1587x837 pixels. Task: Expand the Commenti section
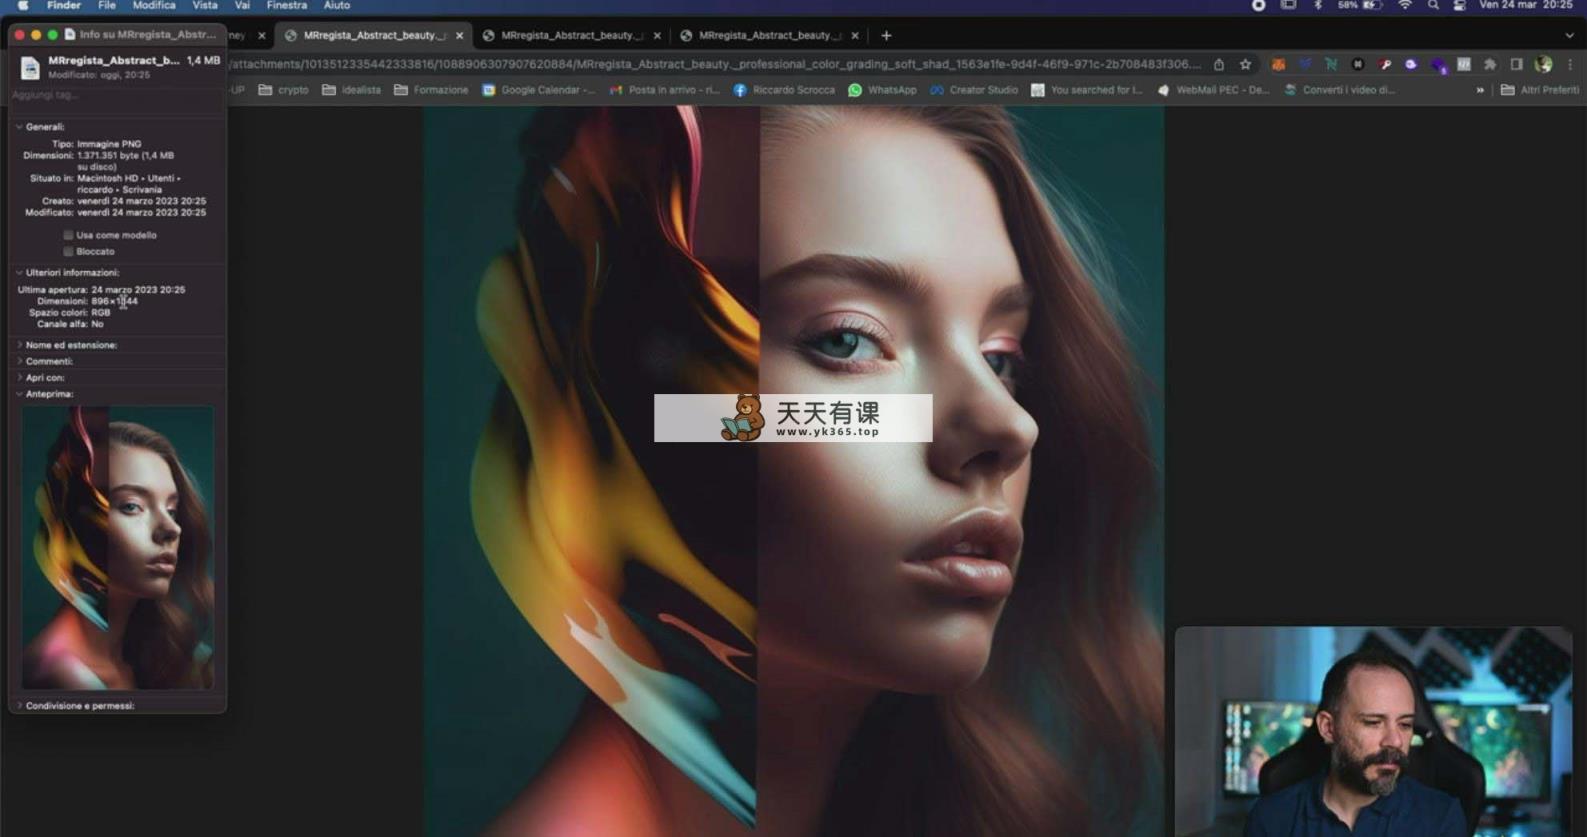click(x=19, y=361)
